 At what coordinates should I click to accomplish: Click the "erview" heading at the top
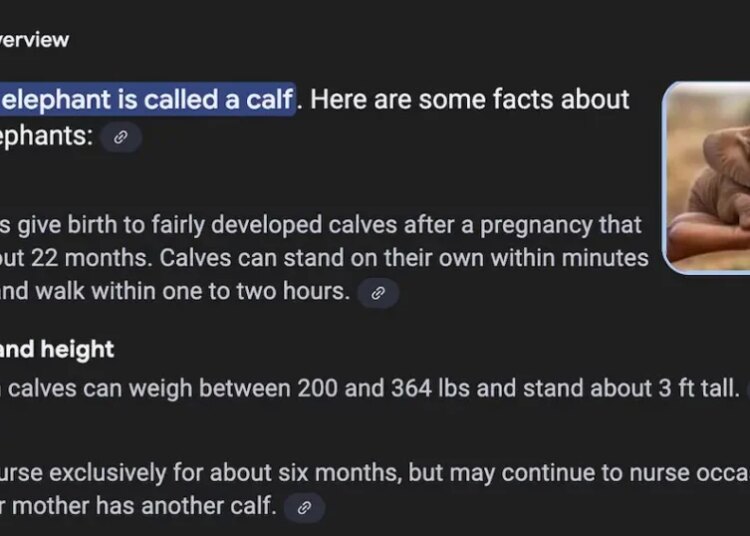tap(34, 40)
